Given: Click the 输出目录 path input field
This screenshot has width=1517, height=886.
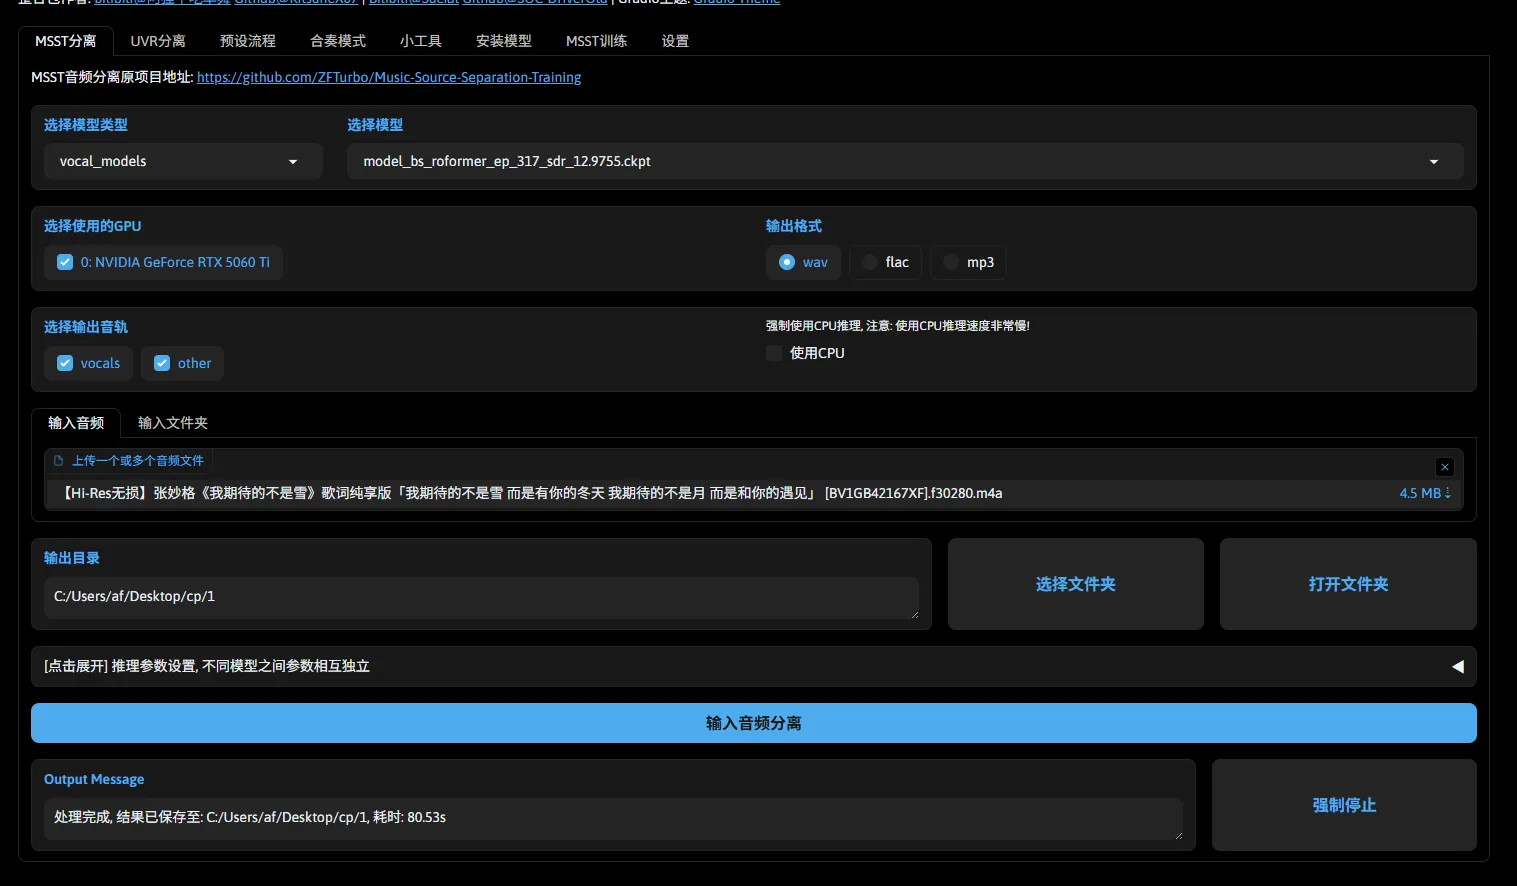Looking at the screenshot, I should pos(480,597).
